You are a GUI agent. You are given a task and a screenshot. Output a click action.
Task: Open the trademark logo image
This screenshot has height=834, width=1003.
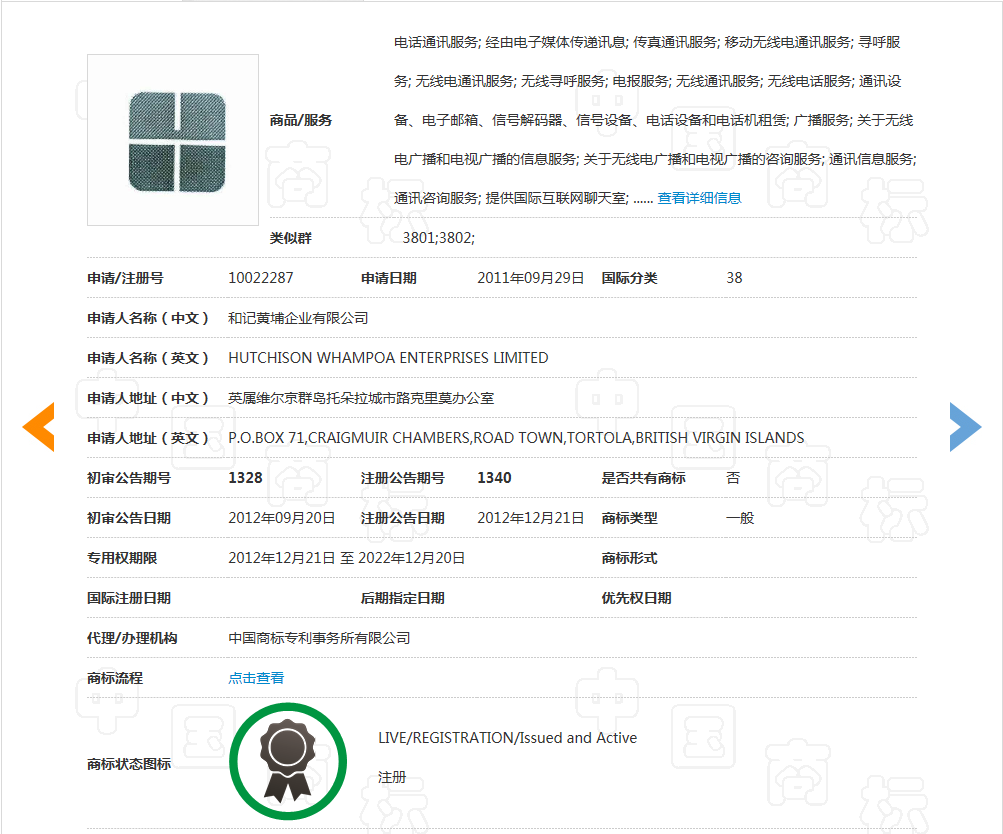point(173,140)
